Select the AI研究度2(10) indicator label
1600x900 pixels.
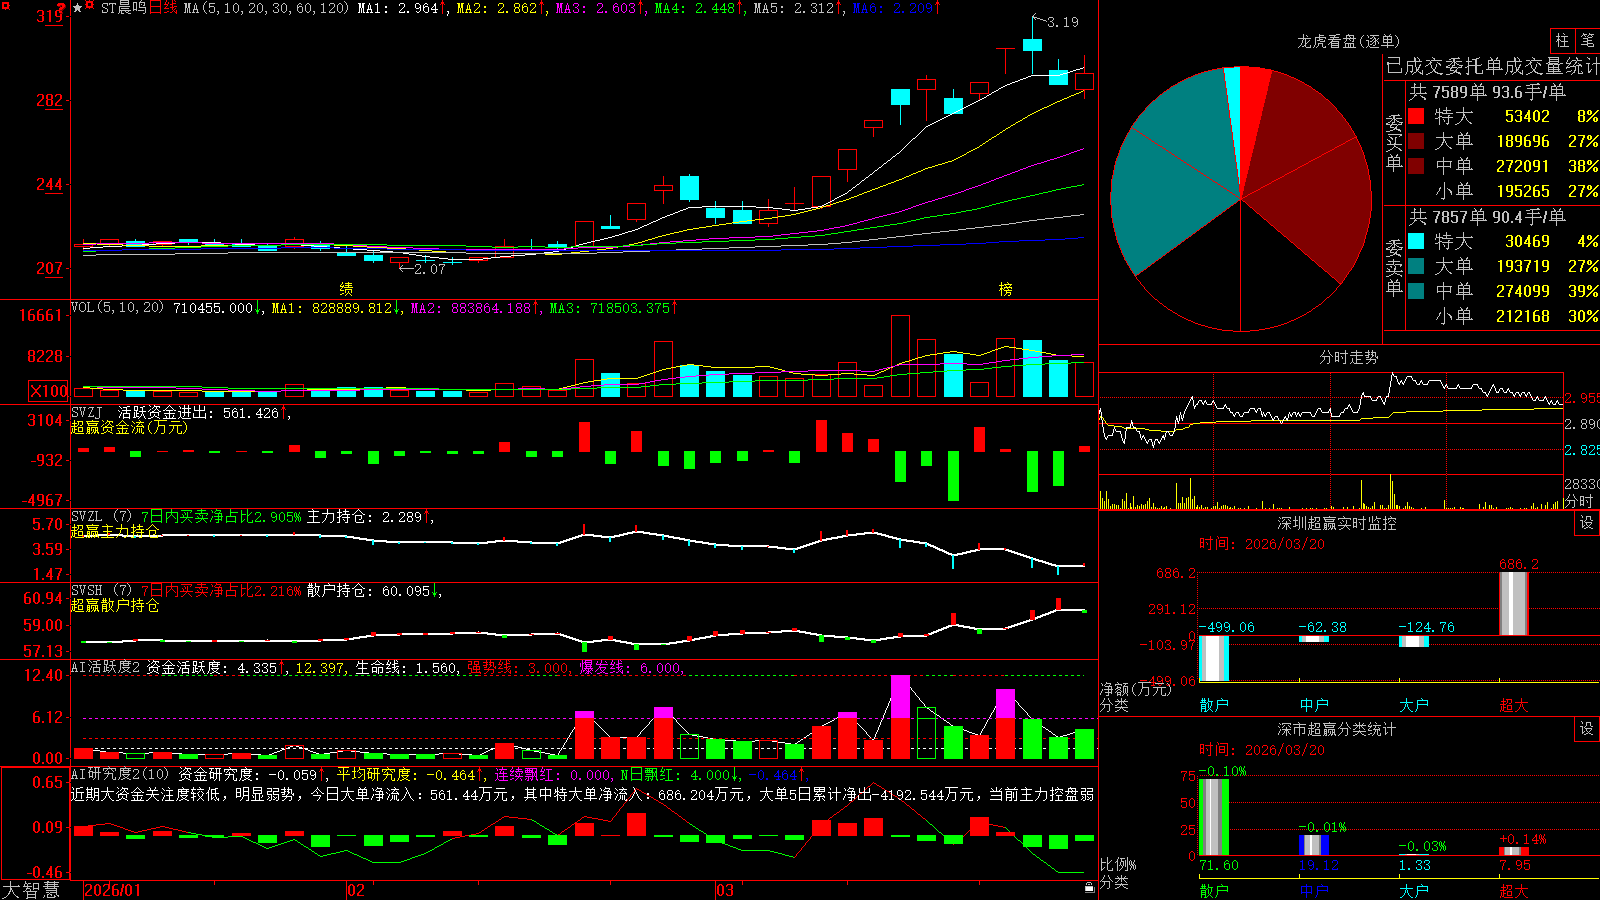[120, 774]
